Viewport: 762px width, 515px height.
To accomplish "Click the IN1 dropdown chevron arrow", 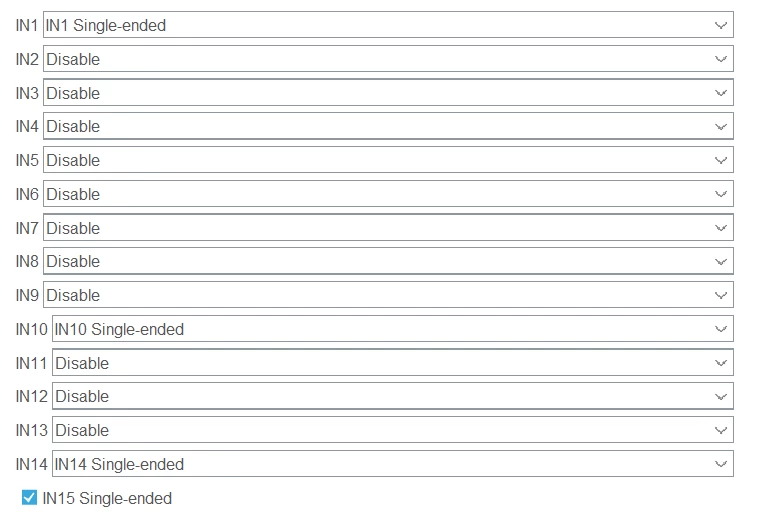I will click(x=721, y=25).
